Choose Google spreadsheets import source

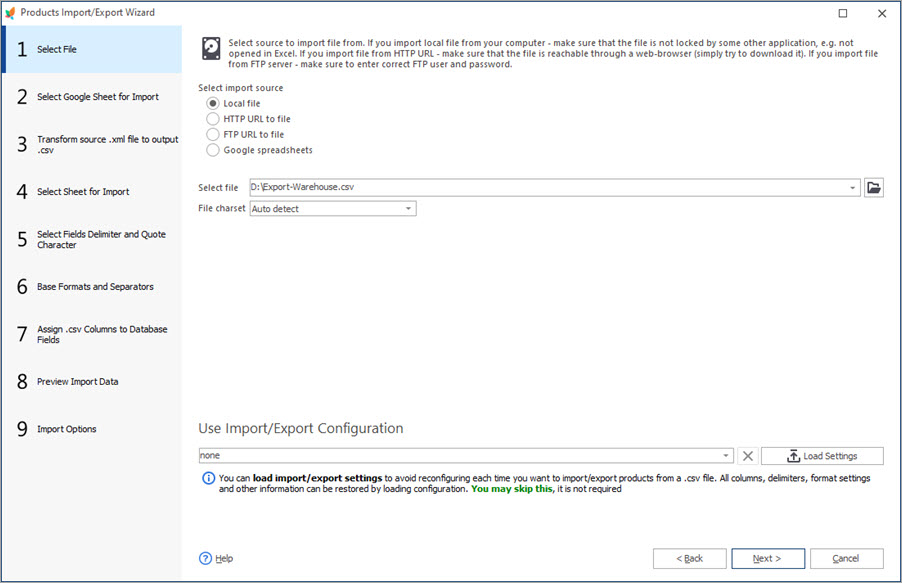click(212, 150)
